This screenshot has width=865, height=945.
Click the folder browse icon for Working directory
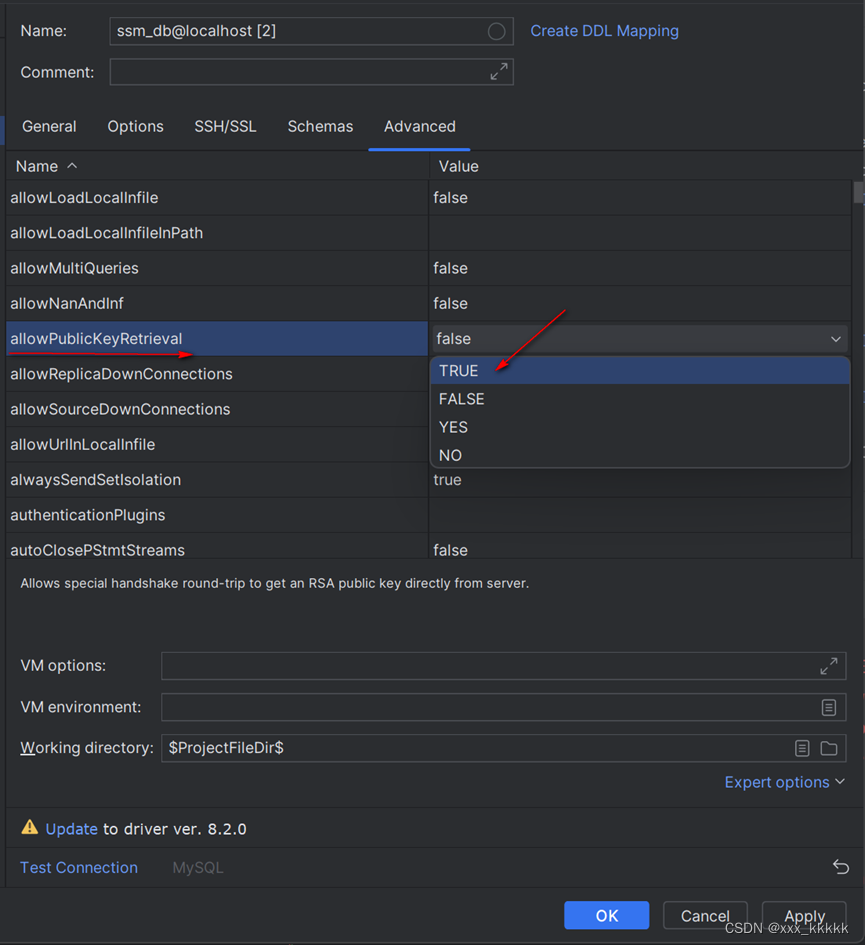(829, 748)
